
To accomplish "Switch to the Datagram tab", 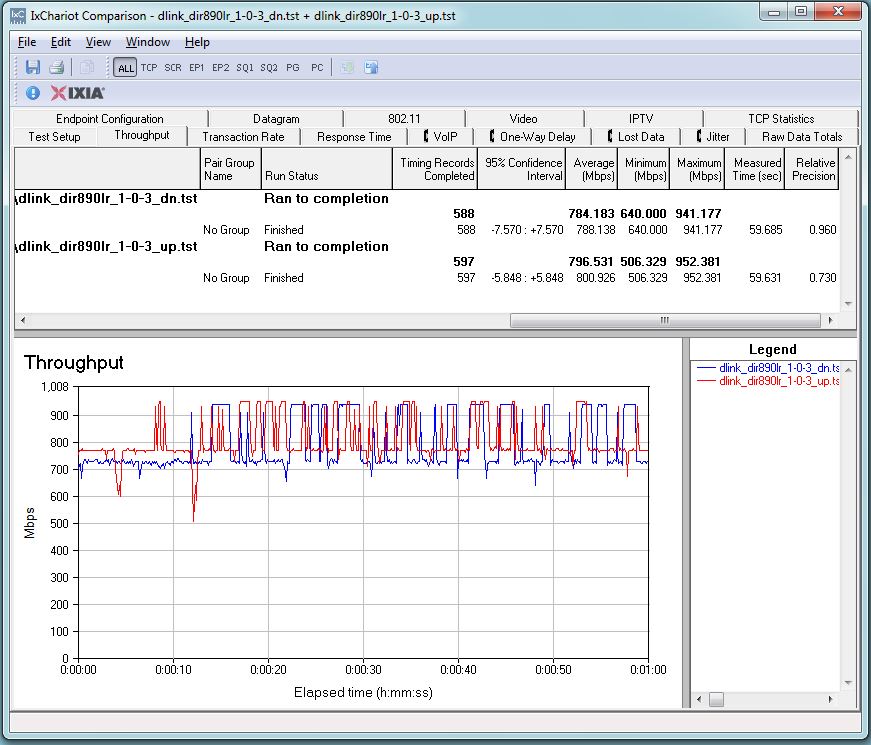I will click(x=276, y=118).
